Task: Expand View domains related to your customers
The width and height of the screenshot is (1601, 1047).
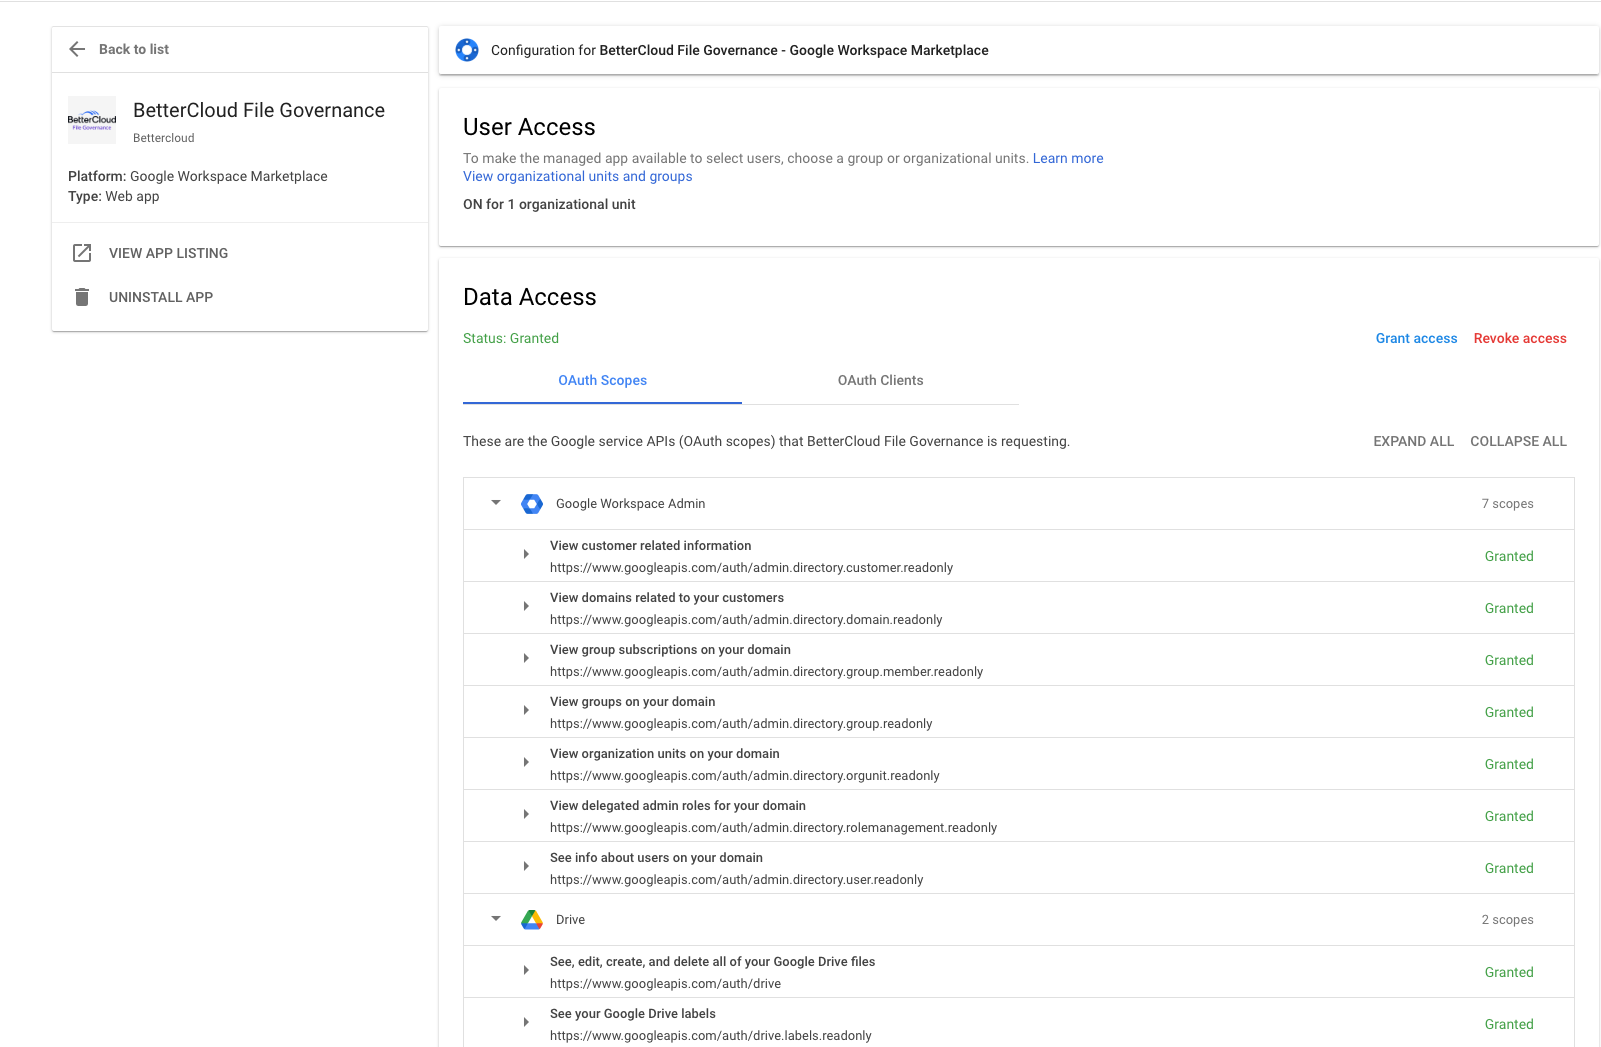Action: tap(526, 606)
